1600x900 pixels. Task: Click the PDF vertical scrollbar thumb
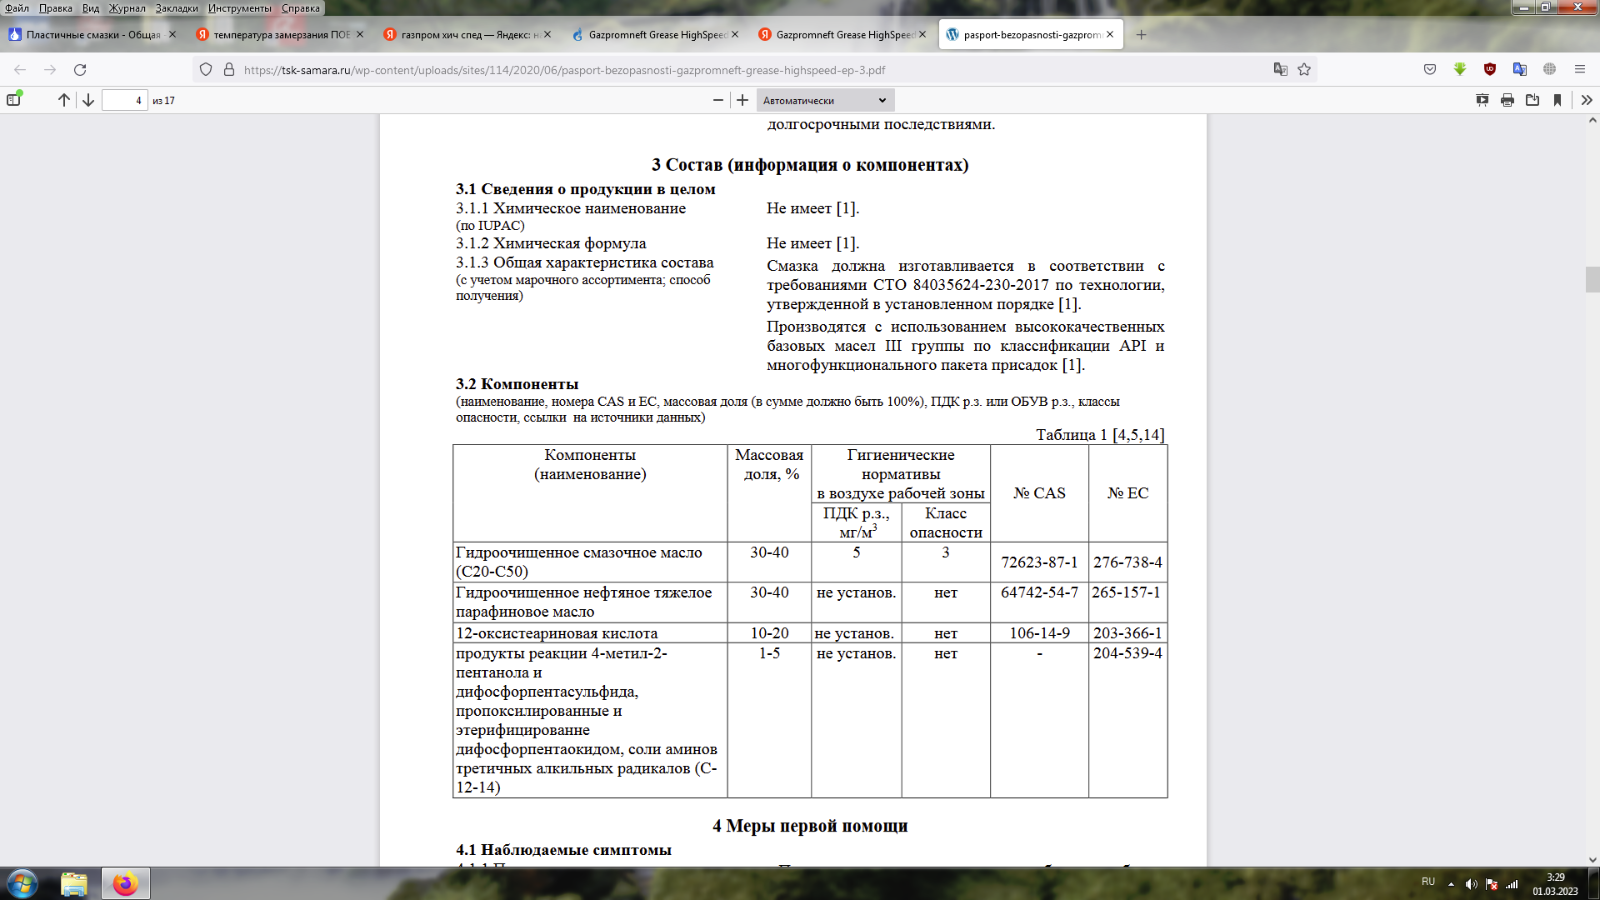coord(1592,280)
